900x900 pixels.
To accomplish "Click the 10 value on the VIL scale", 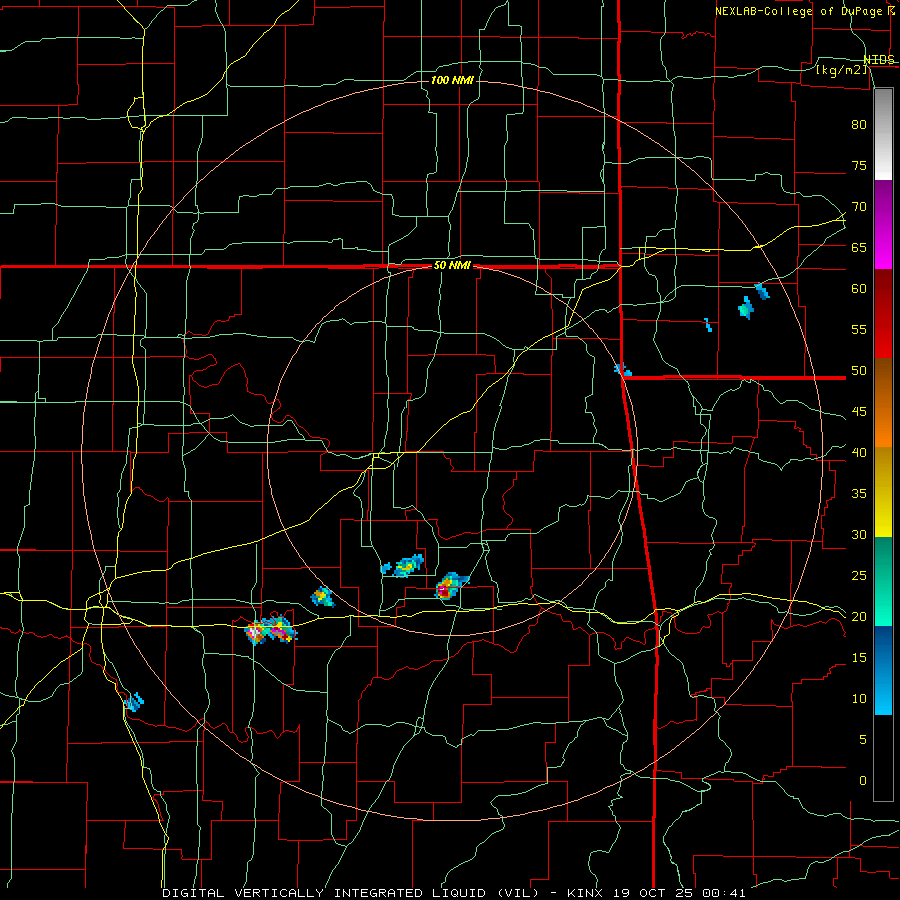I will pos(859,699).
